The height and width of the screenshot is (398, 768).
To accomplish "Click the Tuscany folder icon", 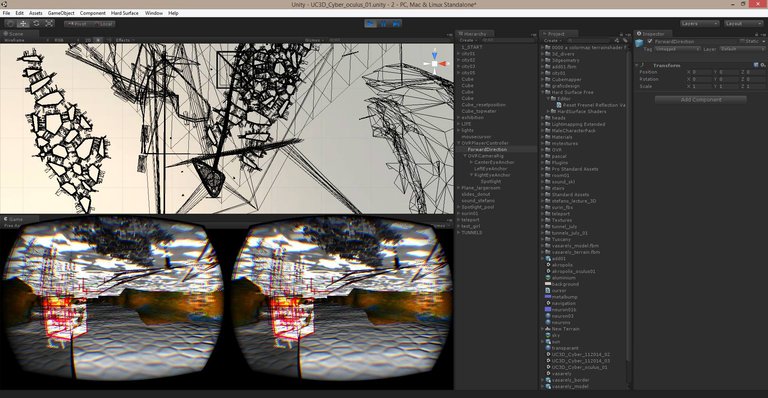I will pos(548,239).
